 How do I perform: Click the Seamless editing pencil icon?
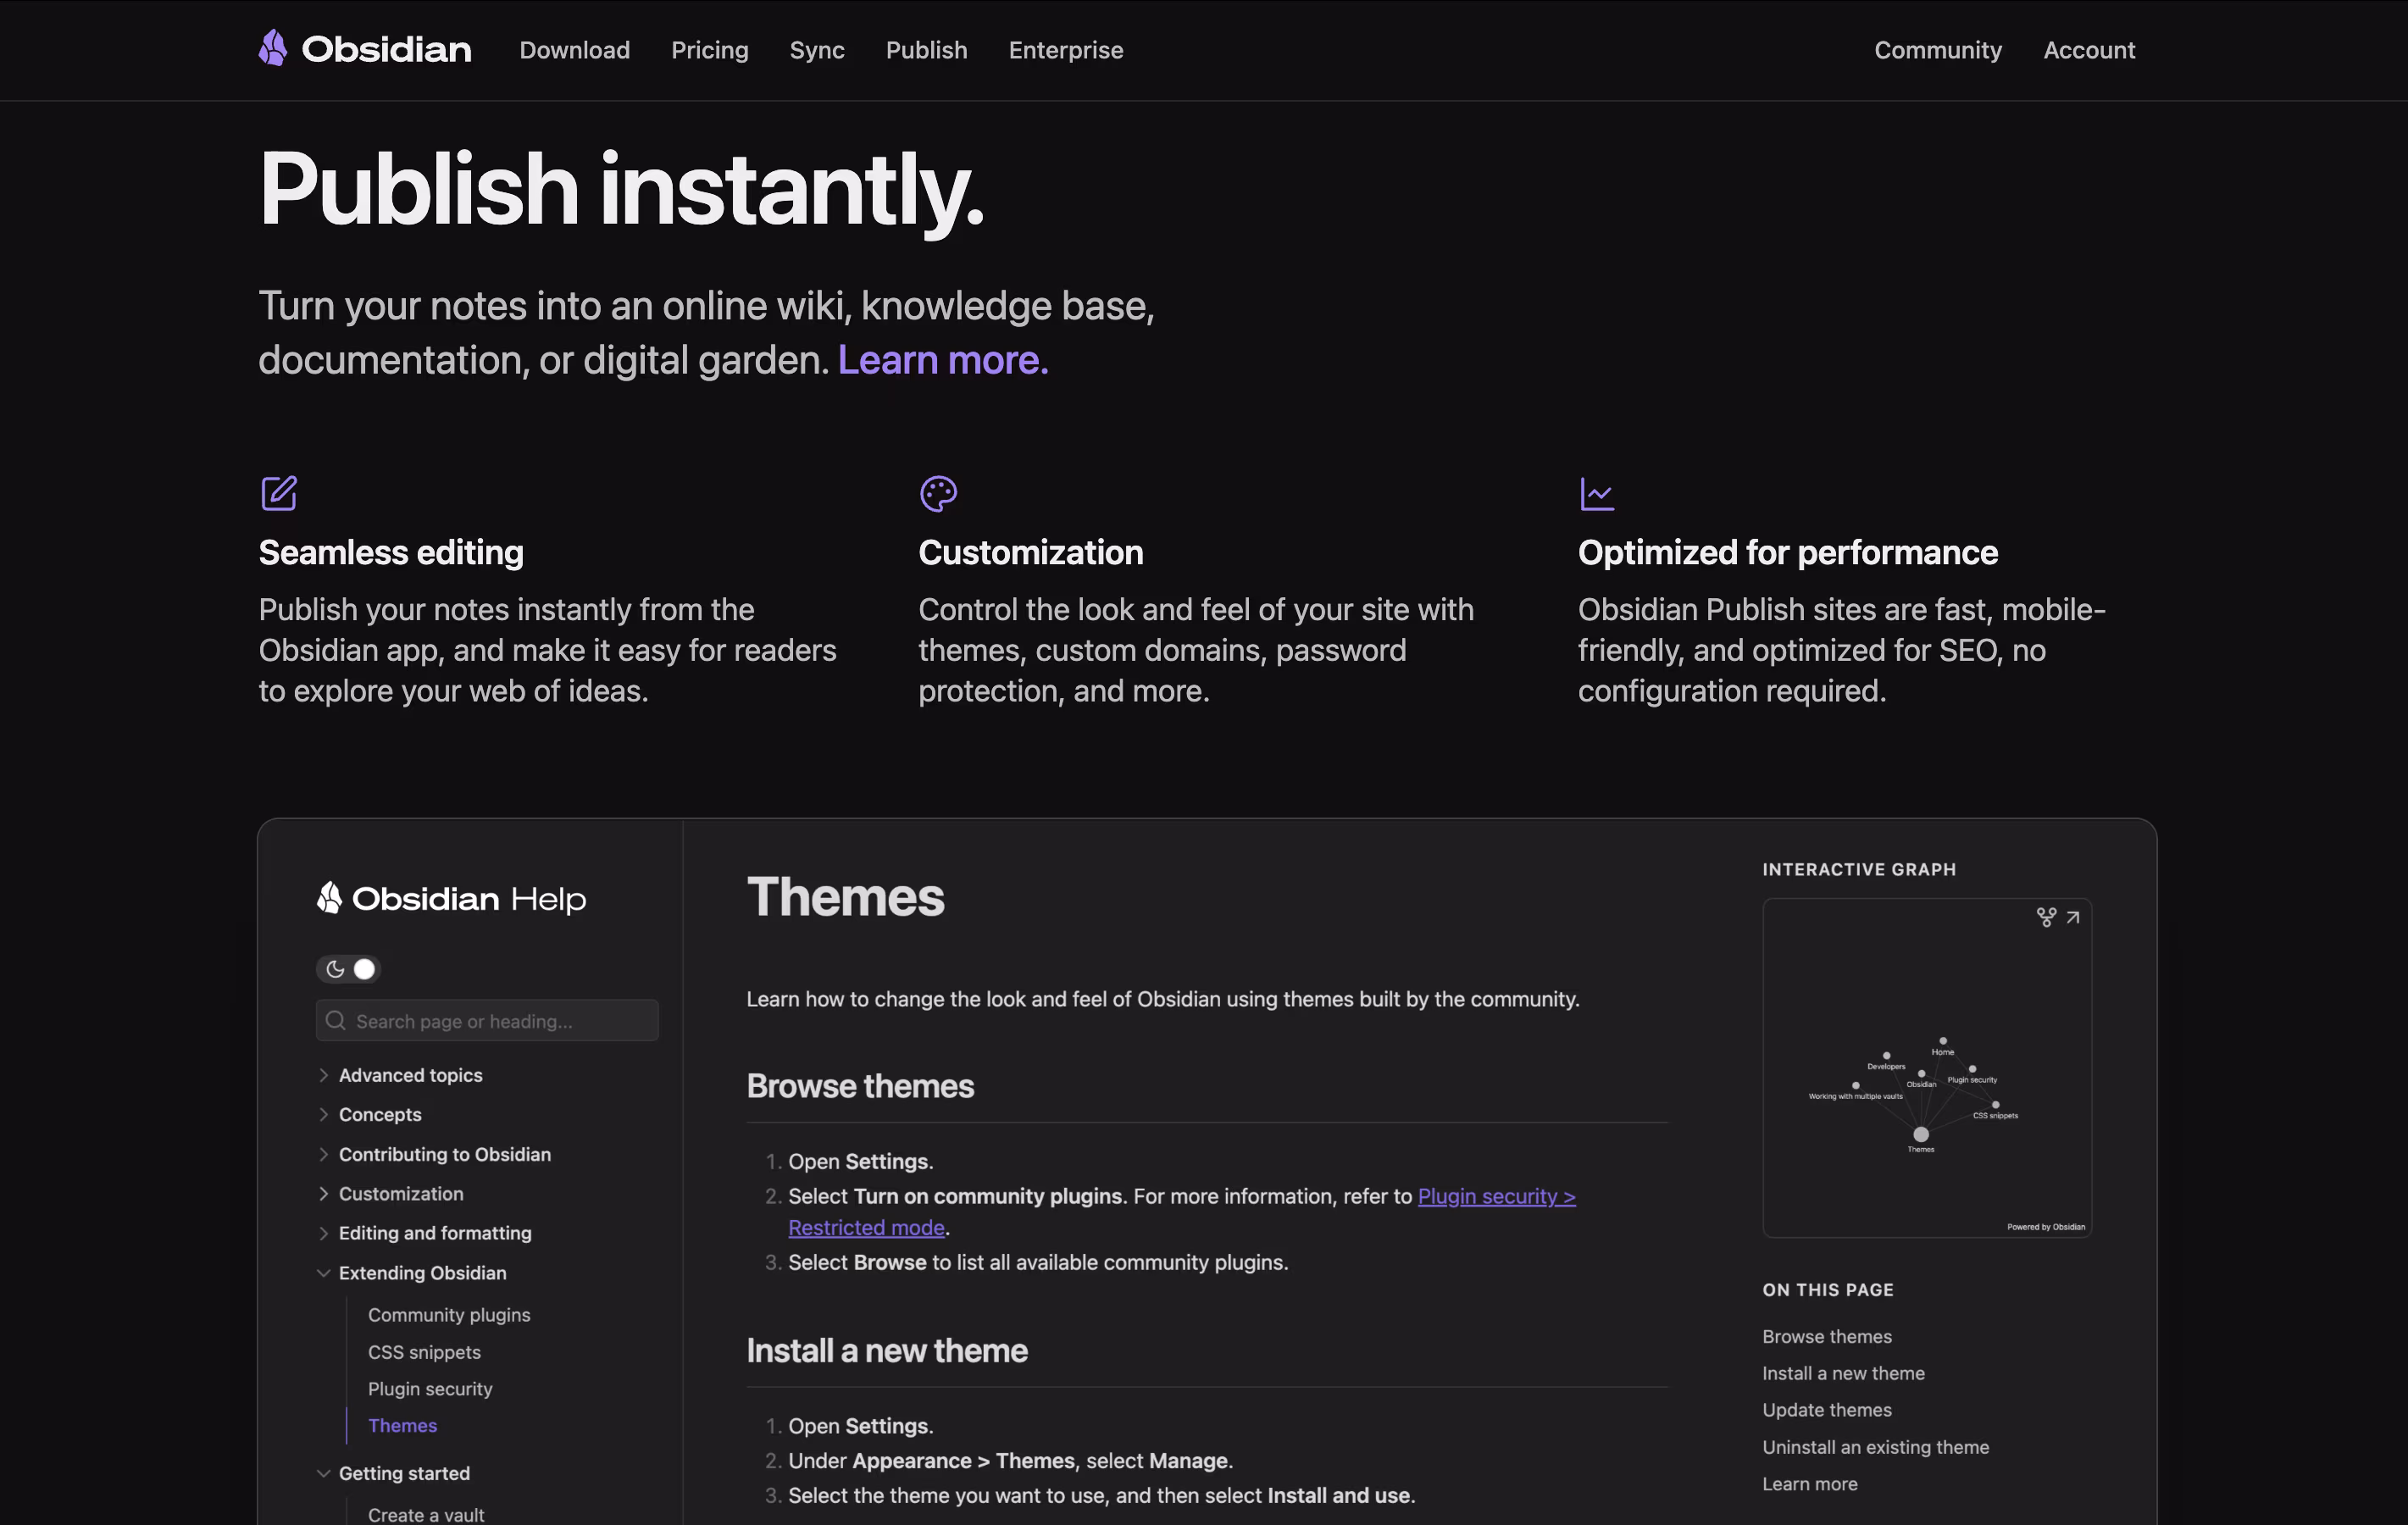[x=279, y=493]
